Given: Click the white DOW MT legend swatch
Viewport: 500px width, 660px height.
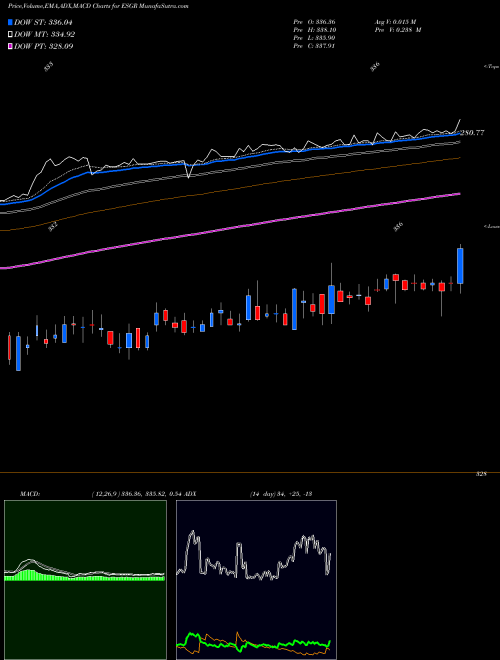Looking at the screenshot, I should tap(10, 35).
